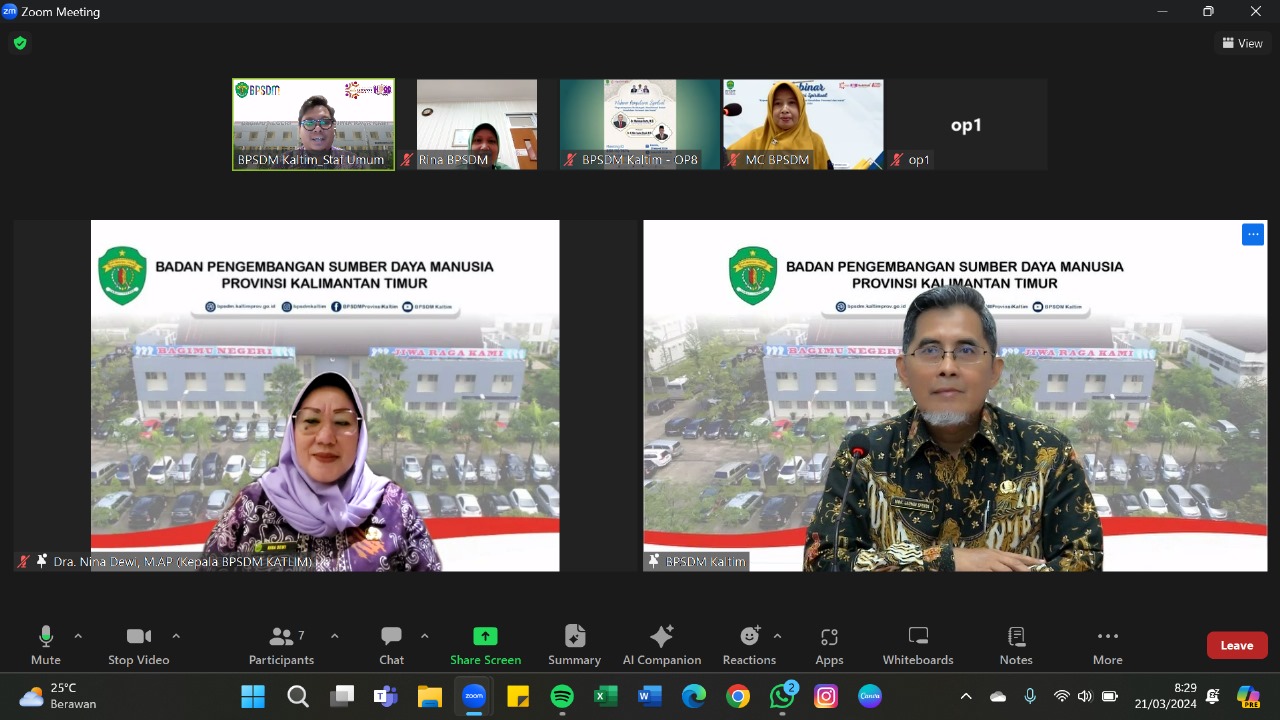Image resolution: width=1280 pixels, height=720 pixels.
Task: Open the meeting Summary tool
Action: tap(574, 645)
